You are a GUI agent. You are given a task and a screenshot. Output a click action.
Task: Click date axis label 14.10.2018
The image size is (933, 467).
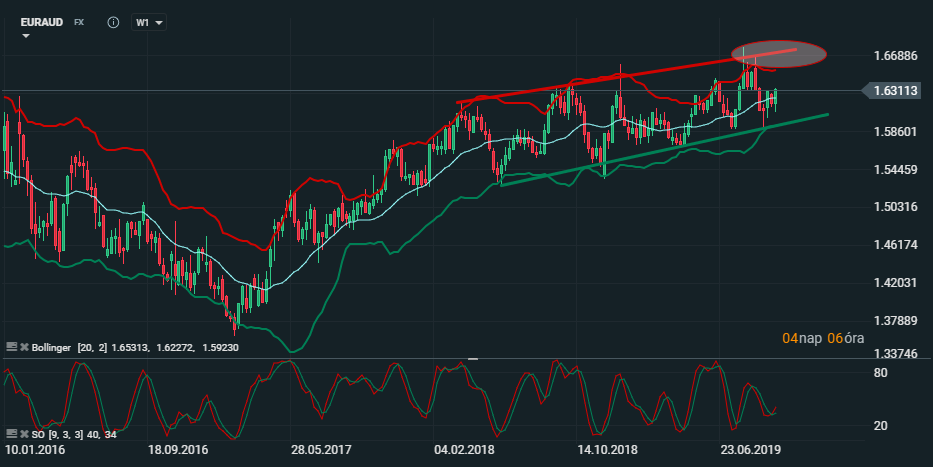tap(607, 450)
